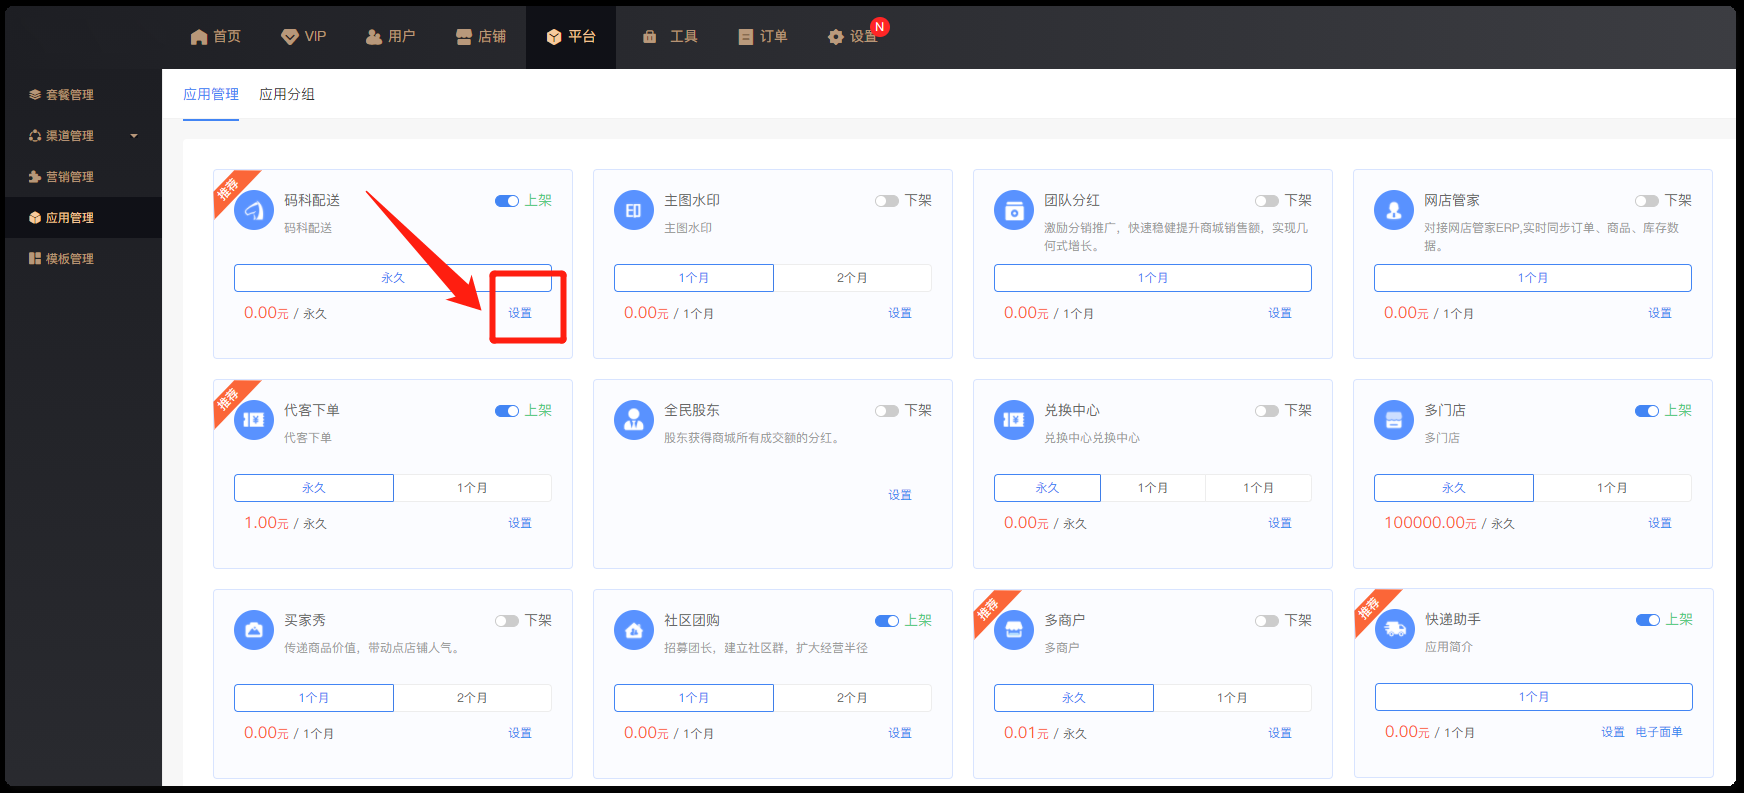Click the 快递助手 truck icon
Screen dimensions: 1744x793
(1394, 629)
